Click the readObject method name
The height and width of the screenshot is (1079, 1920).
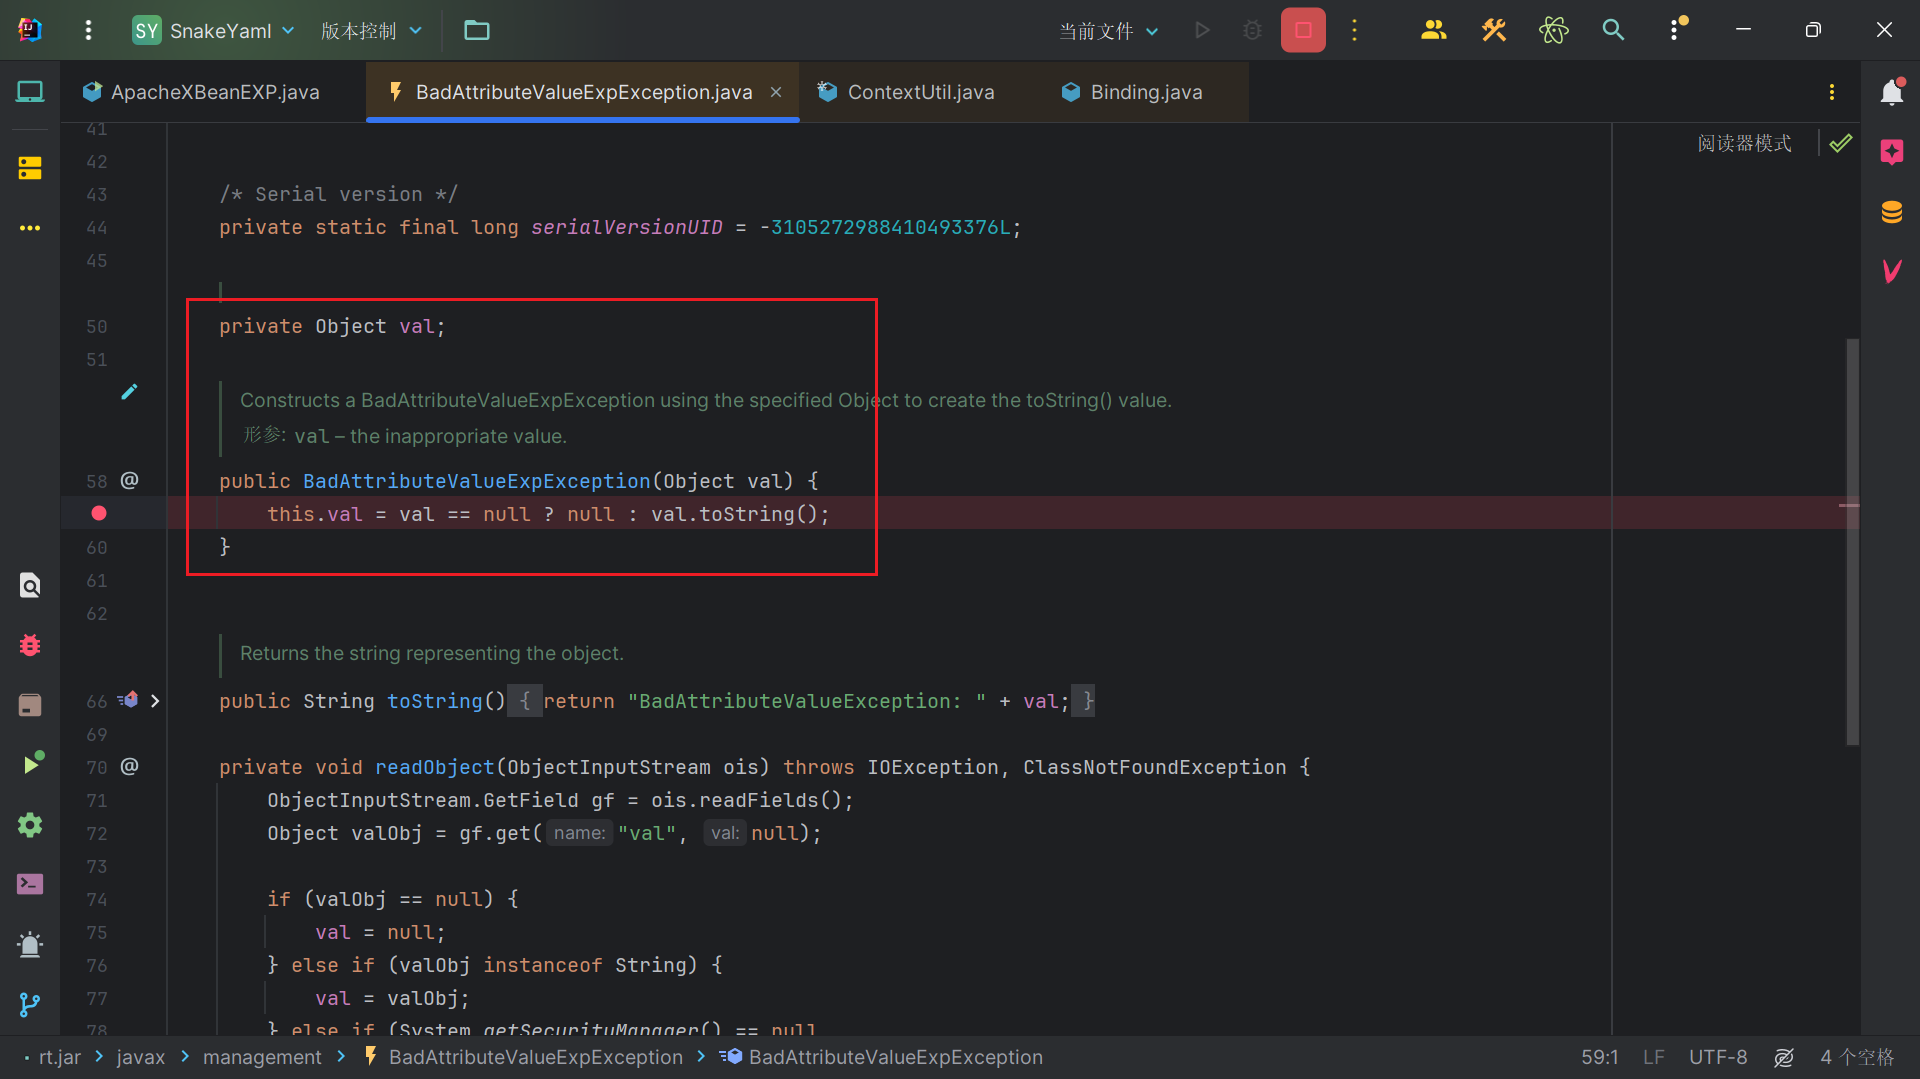click(x=434, y=767)
